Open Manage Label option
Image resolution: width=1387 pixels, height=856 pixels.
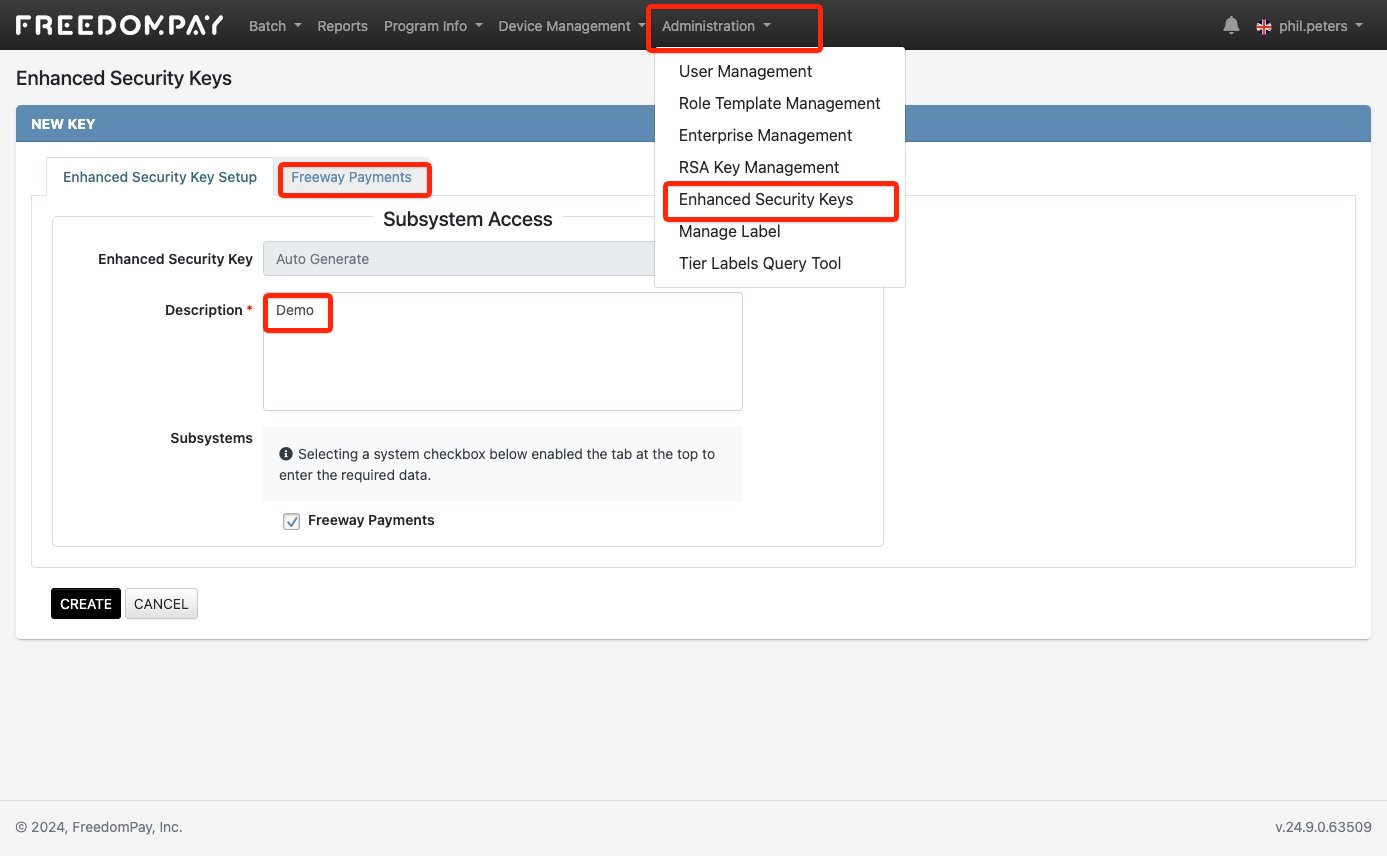[780, 231]
